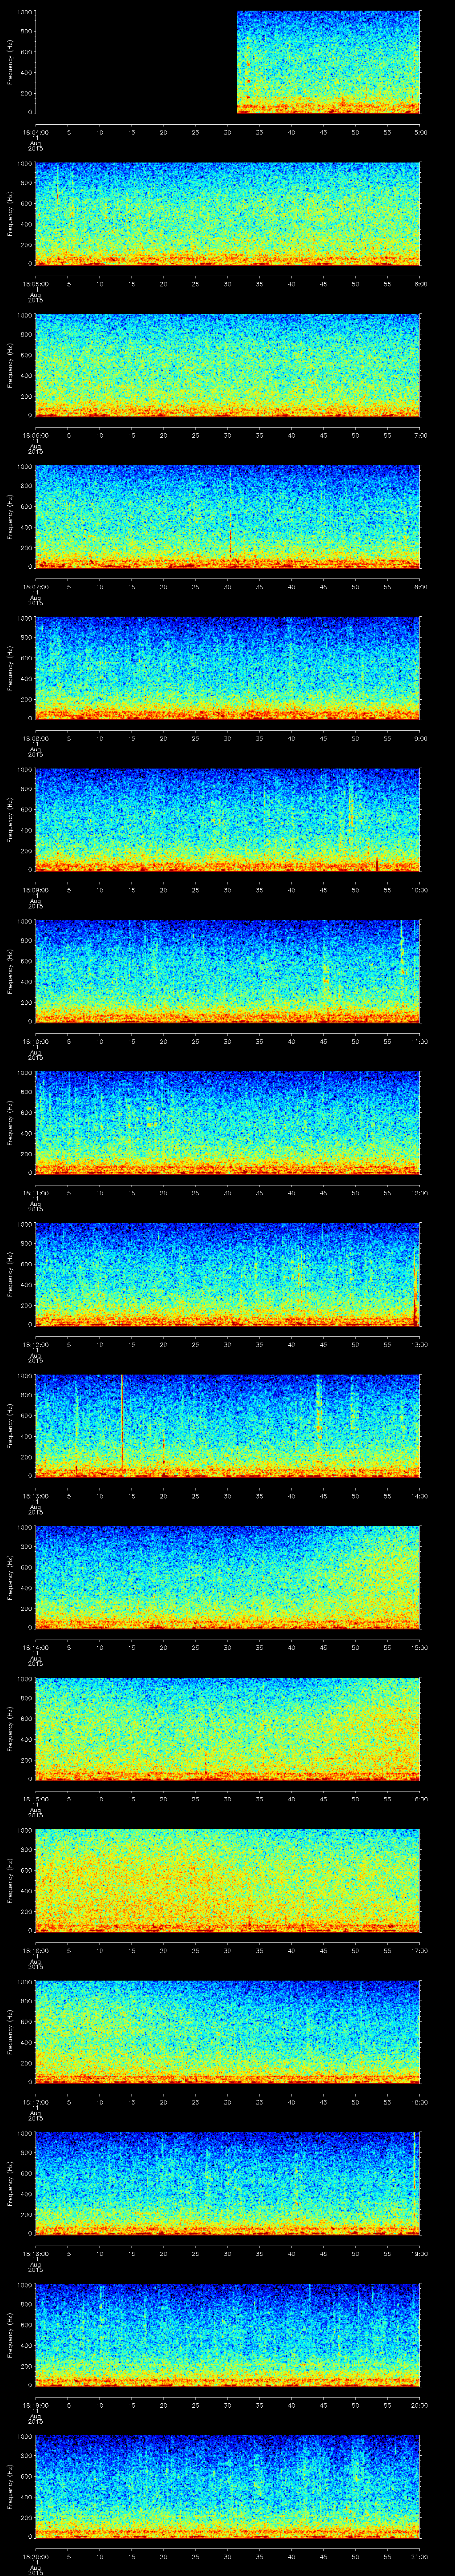This screenshot has height=2576, width=455.
Task: Click the 18:16:00 time axis label
Action: pyautogui.click(x=35, y=1950)
